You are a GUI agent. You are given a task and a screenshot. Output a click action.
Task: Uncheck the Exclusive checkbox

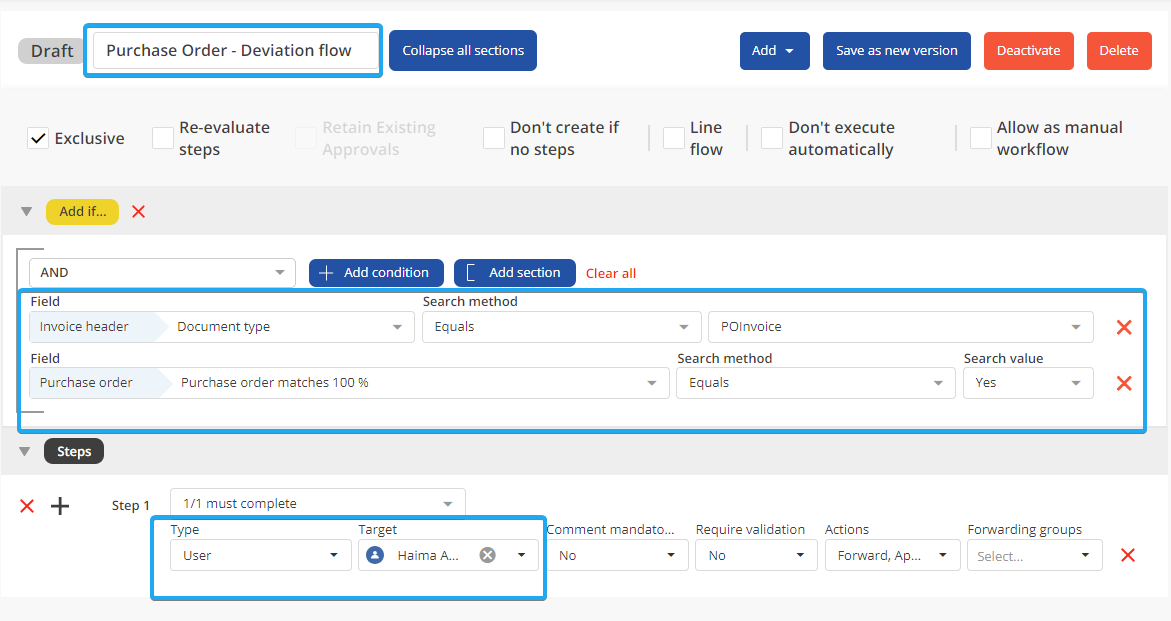point(38,139)
